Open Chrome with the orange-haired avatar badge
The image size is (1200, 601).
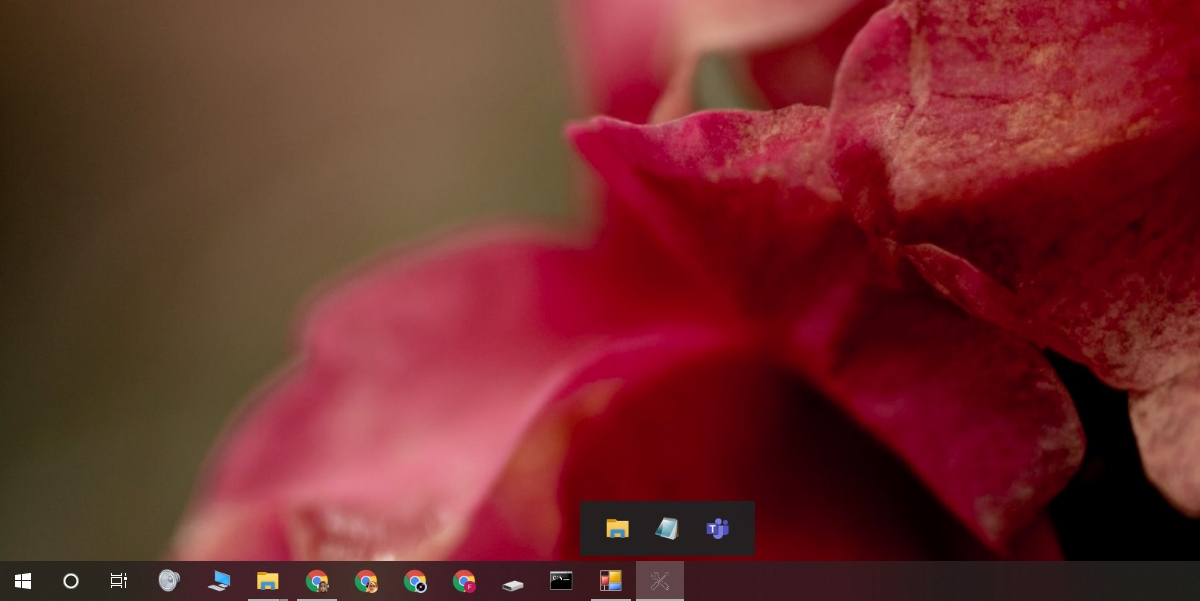click(366, 581)
